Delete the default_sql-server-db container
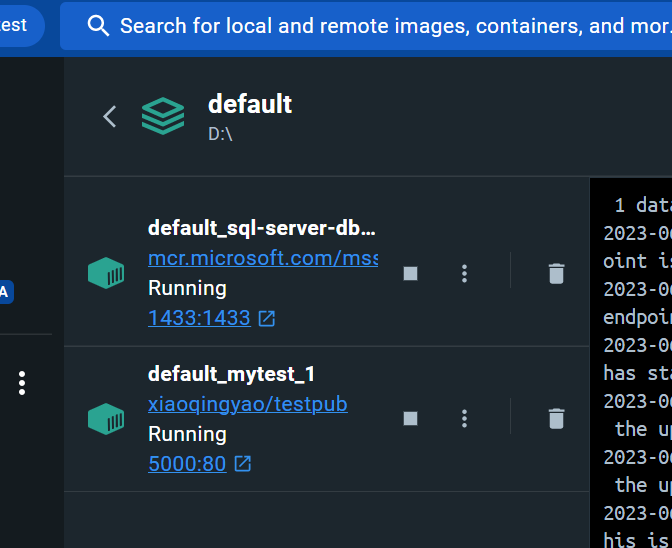 [556, 273]
